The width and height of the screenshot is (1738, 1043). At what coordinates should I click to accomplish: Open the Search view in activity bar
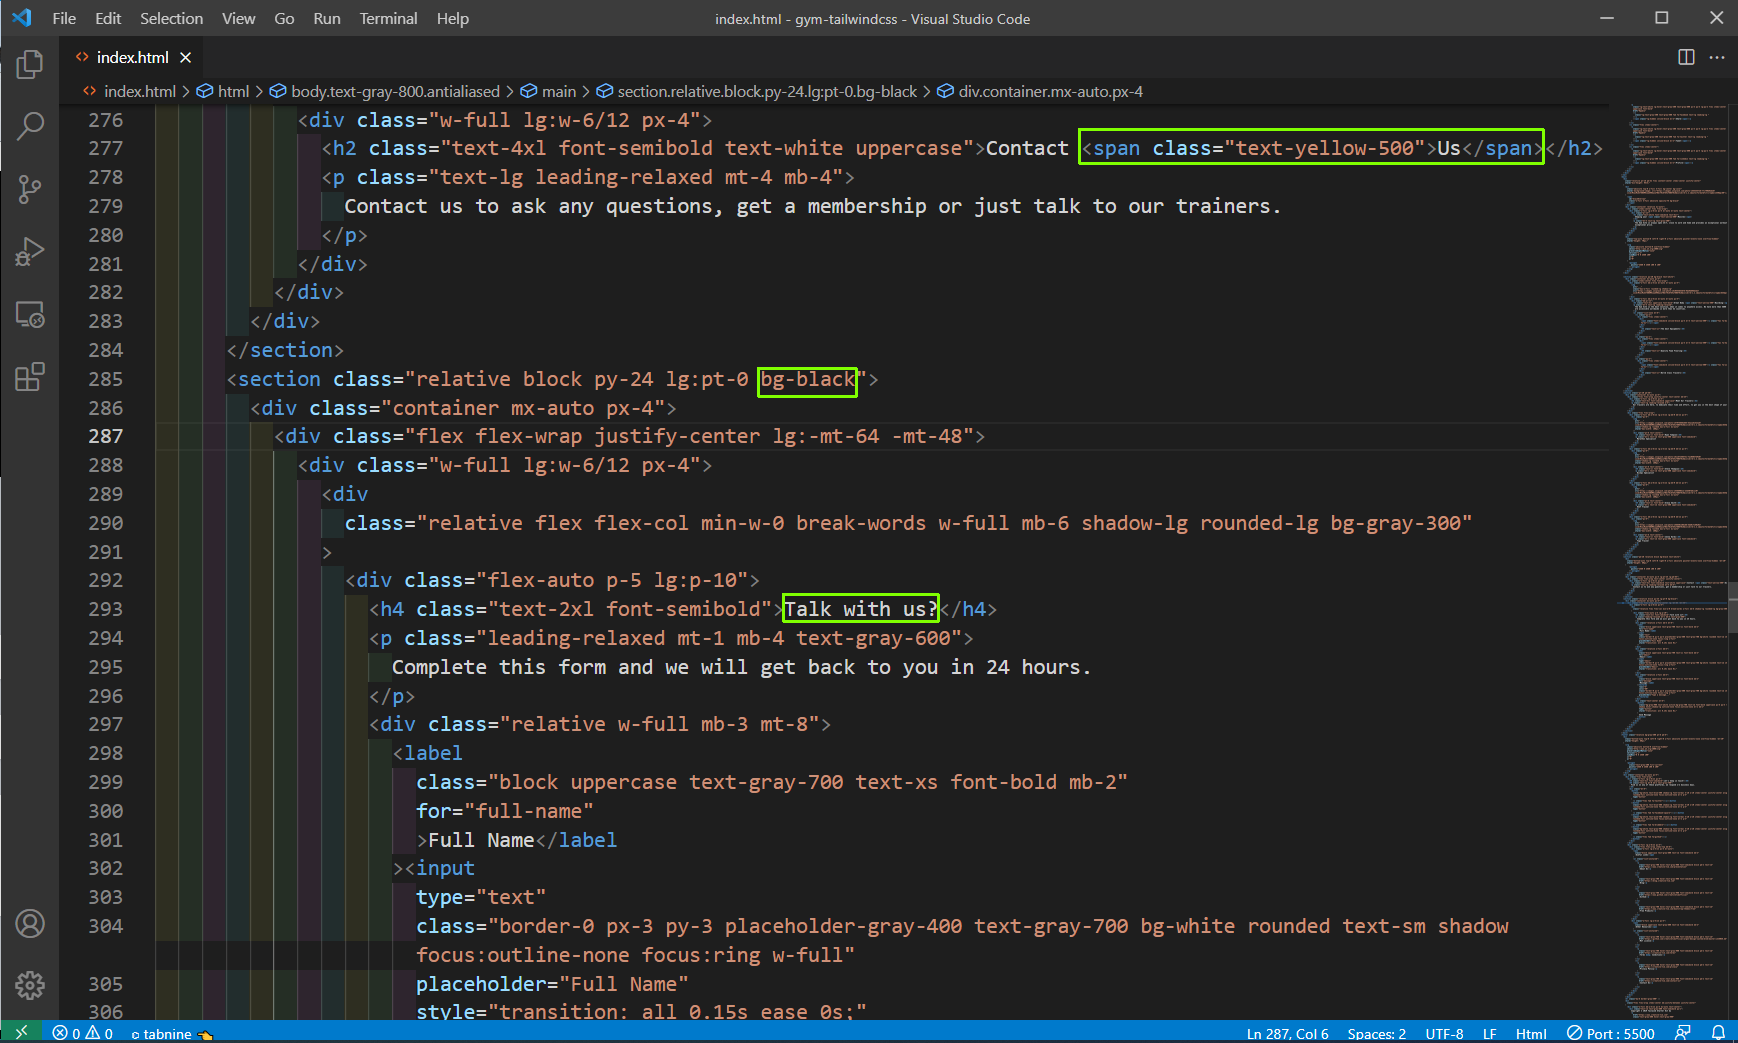pyautogui.click(x=30, y=126)
